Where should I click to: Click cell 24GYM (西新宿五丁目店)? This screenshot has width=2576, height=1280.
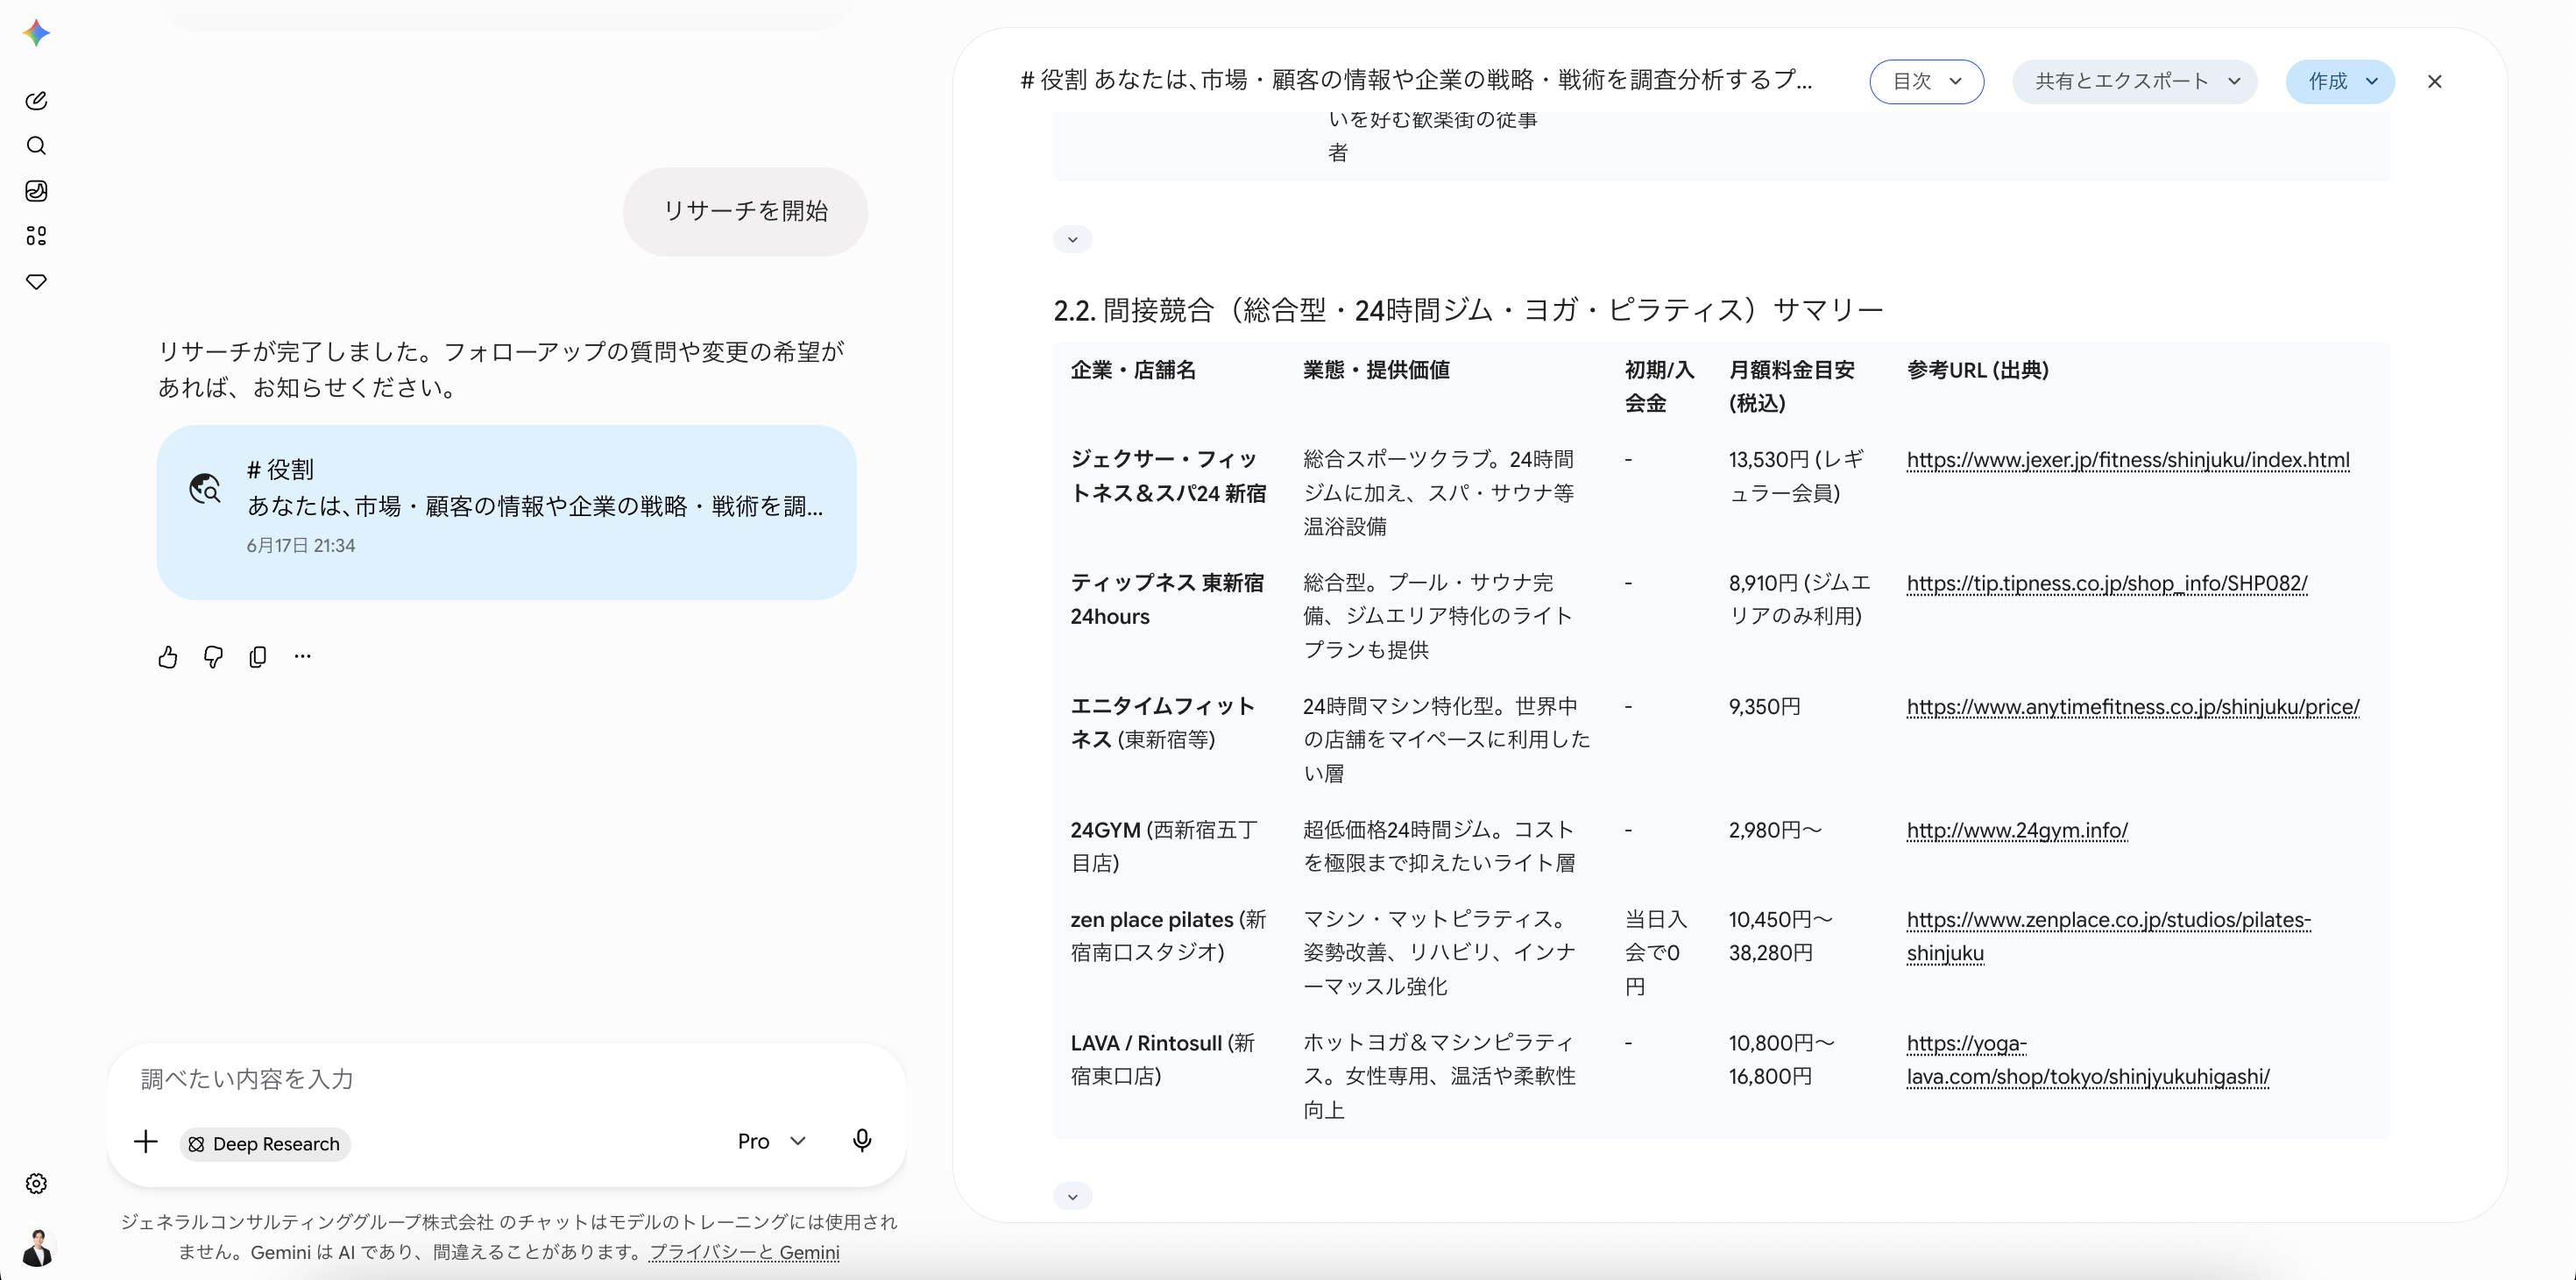tap(1164, 846)
